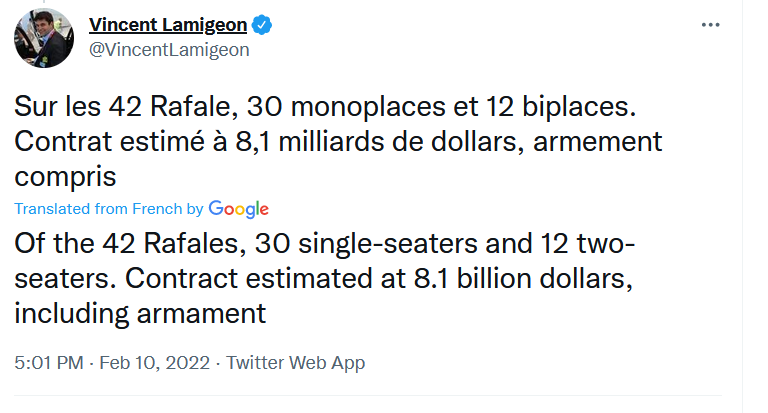Click the Vincent Lamigeon display name

tap(170, 24)
